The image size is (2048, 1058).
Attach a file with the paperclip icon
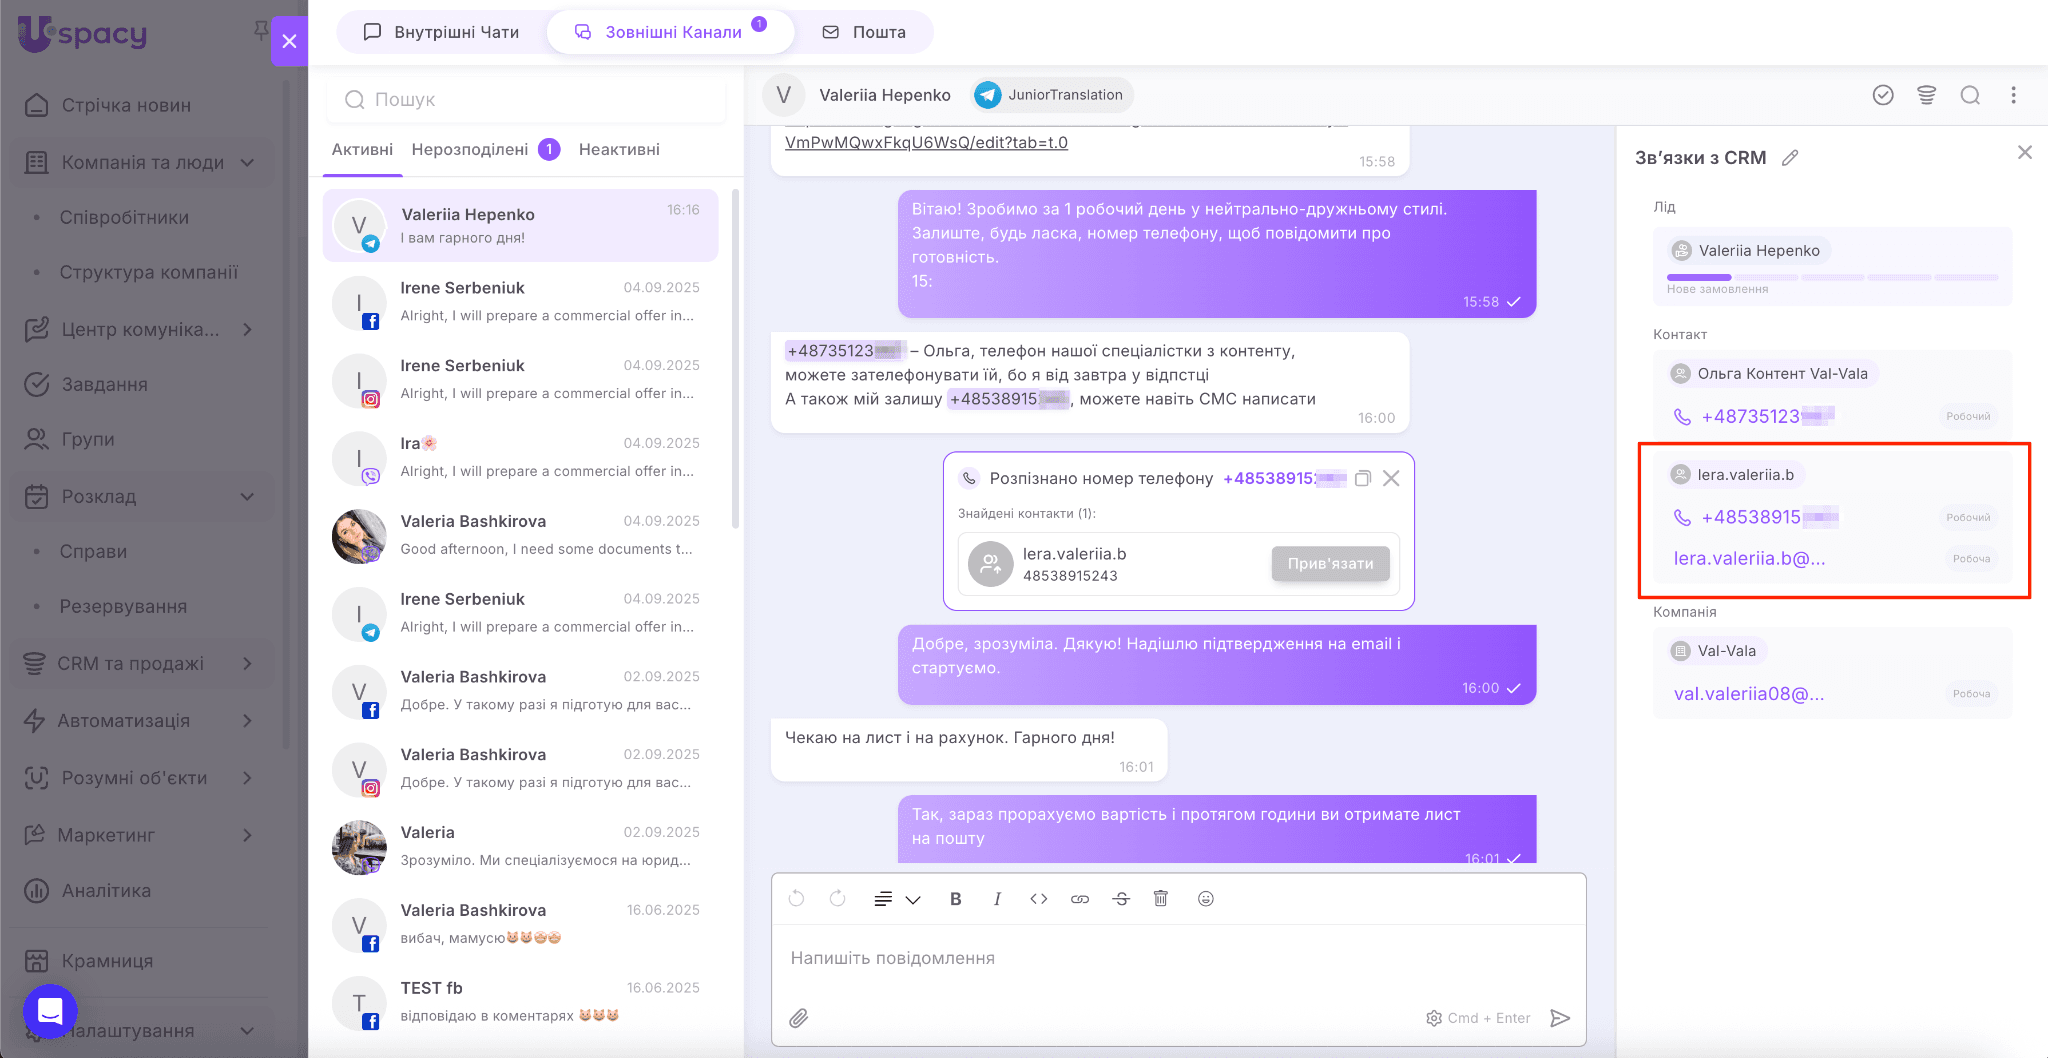798,1018
